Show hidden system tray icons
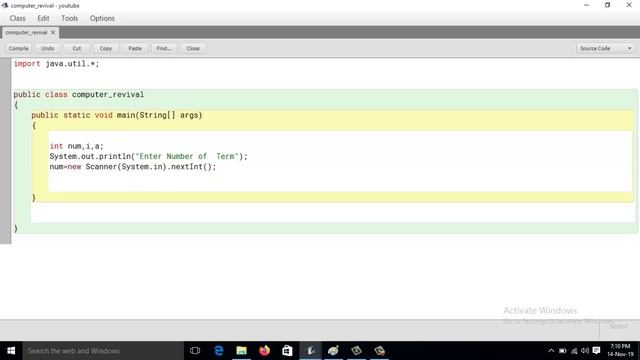Viewport: 640px width, 360px height. pos(551,351)
